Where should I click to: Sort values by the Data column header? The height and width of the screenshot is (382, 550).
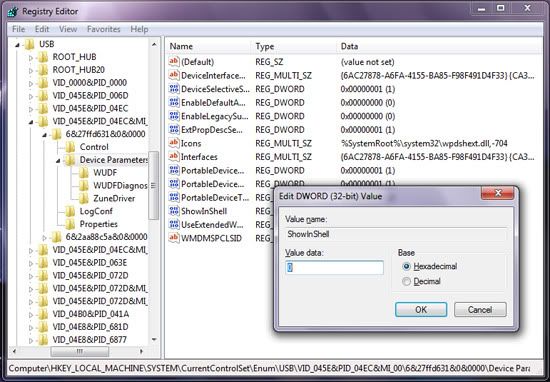pyautogui.click(x=439, y=46)
